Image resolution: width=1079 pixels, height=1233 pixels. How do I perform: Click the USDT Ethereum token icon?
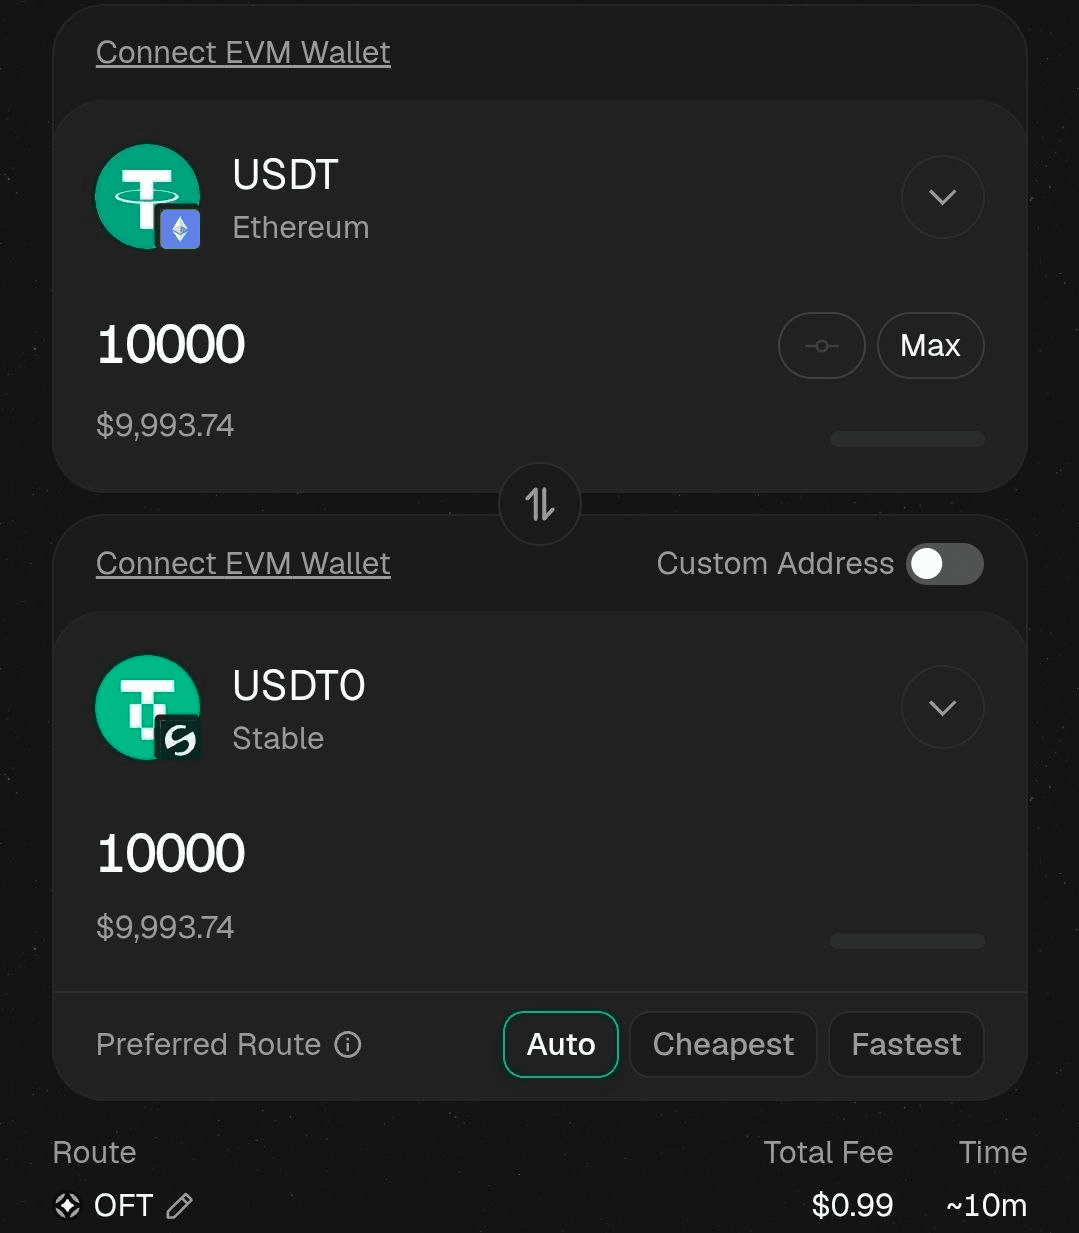click(x=148, y=197)
